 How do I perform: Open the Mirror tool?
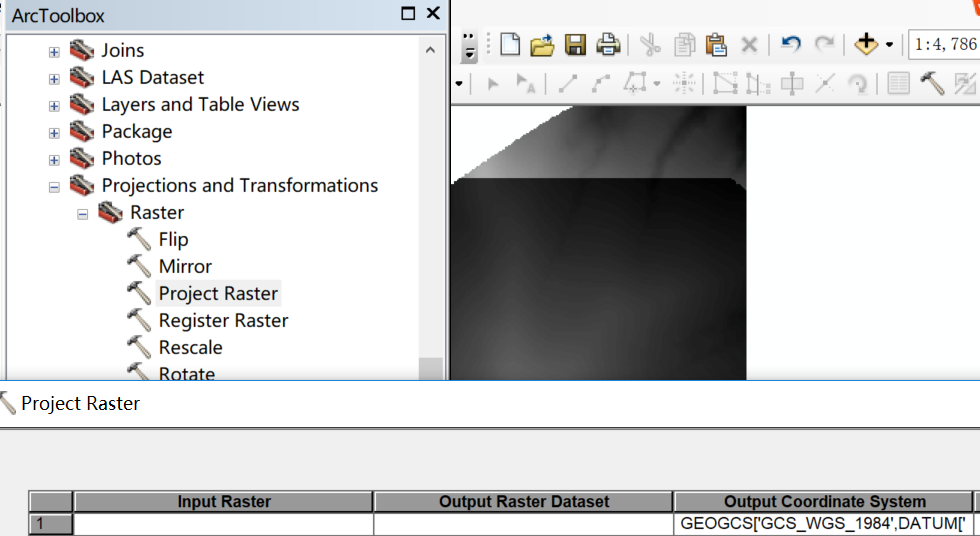185,266
